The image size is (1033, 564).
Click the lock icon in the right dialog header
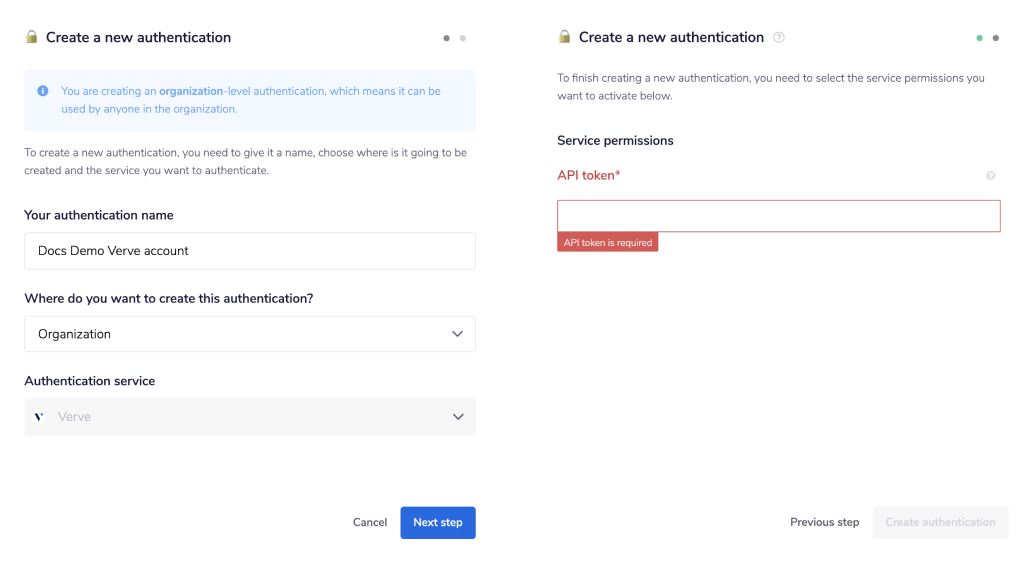pos(564,37)
